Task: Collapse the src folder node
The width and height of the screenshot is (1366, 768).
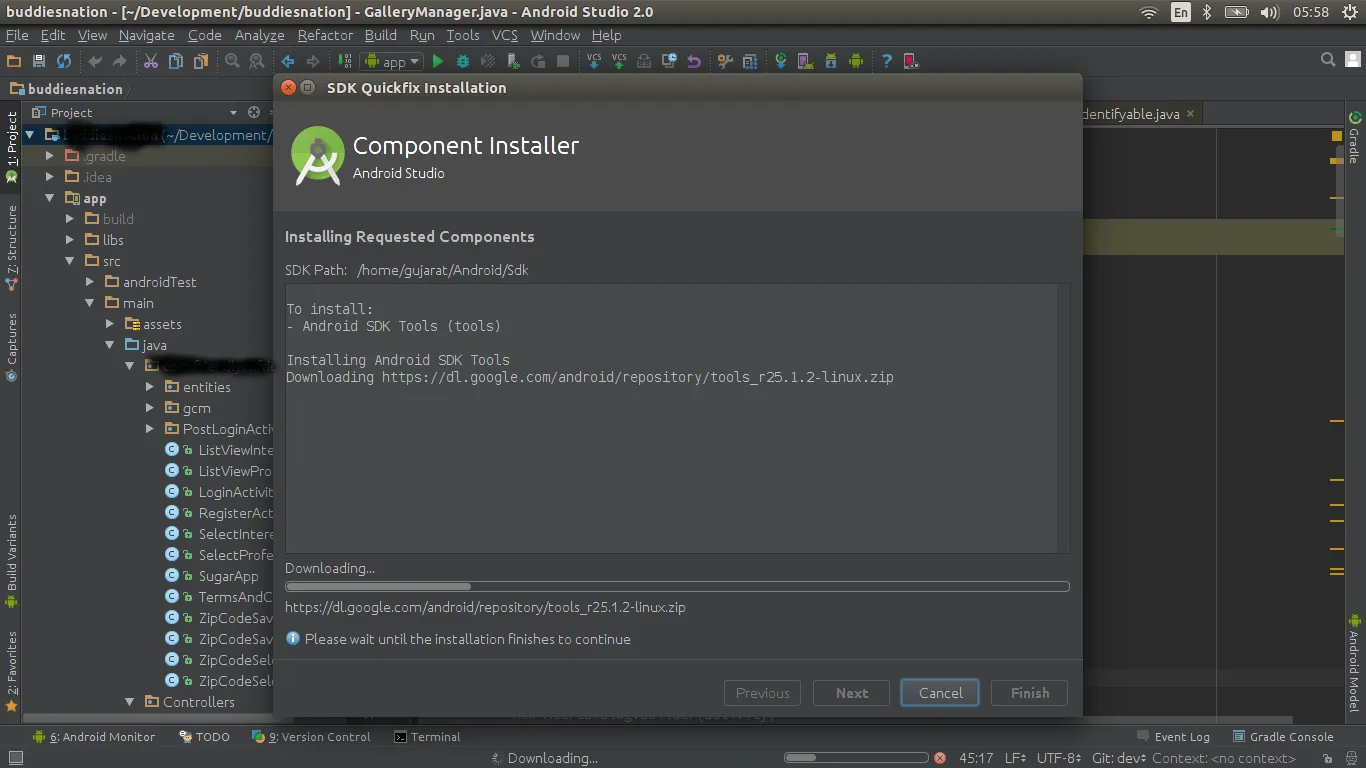Action: tap(70, 261)
